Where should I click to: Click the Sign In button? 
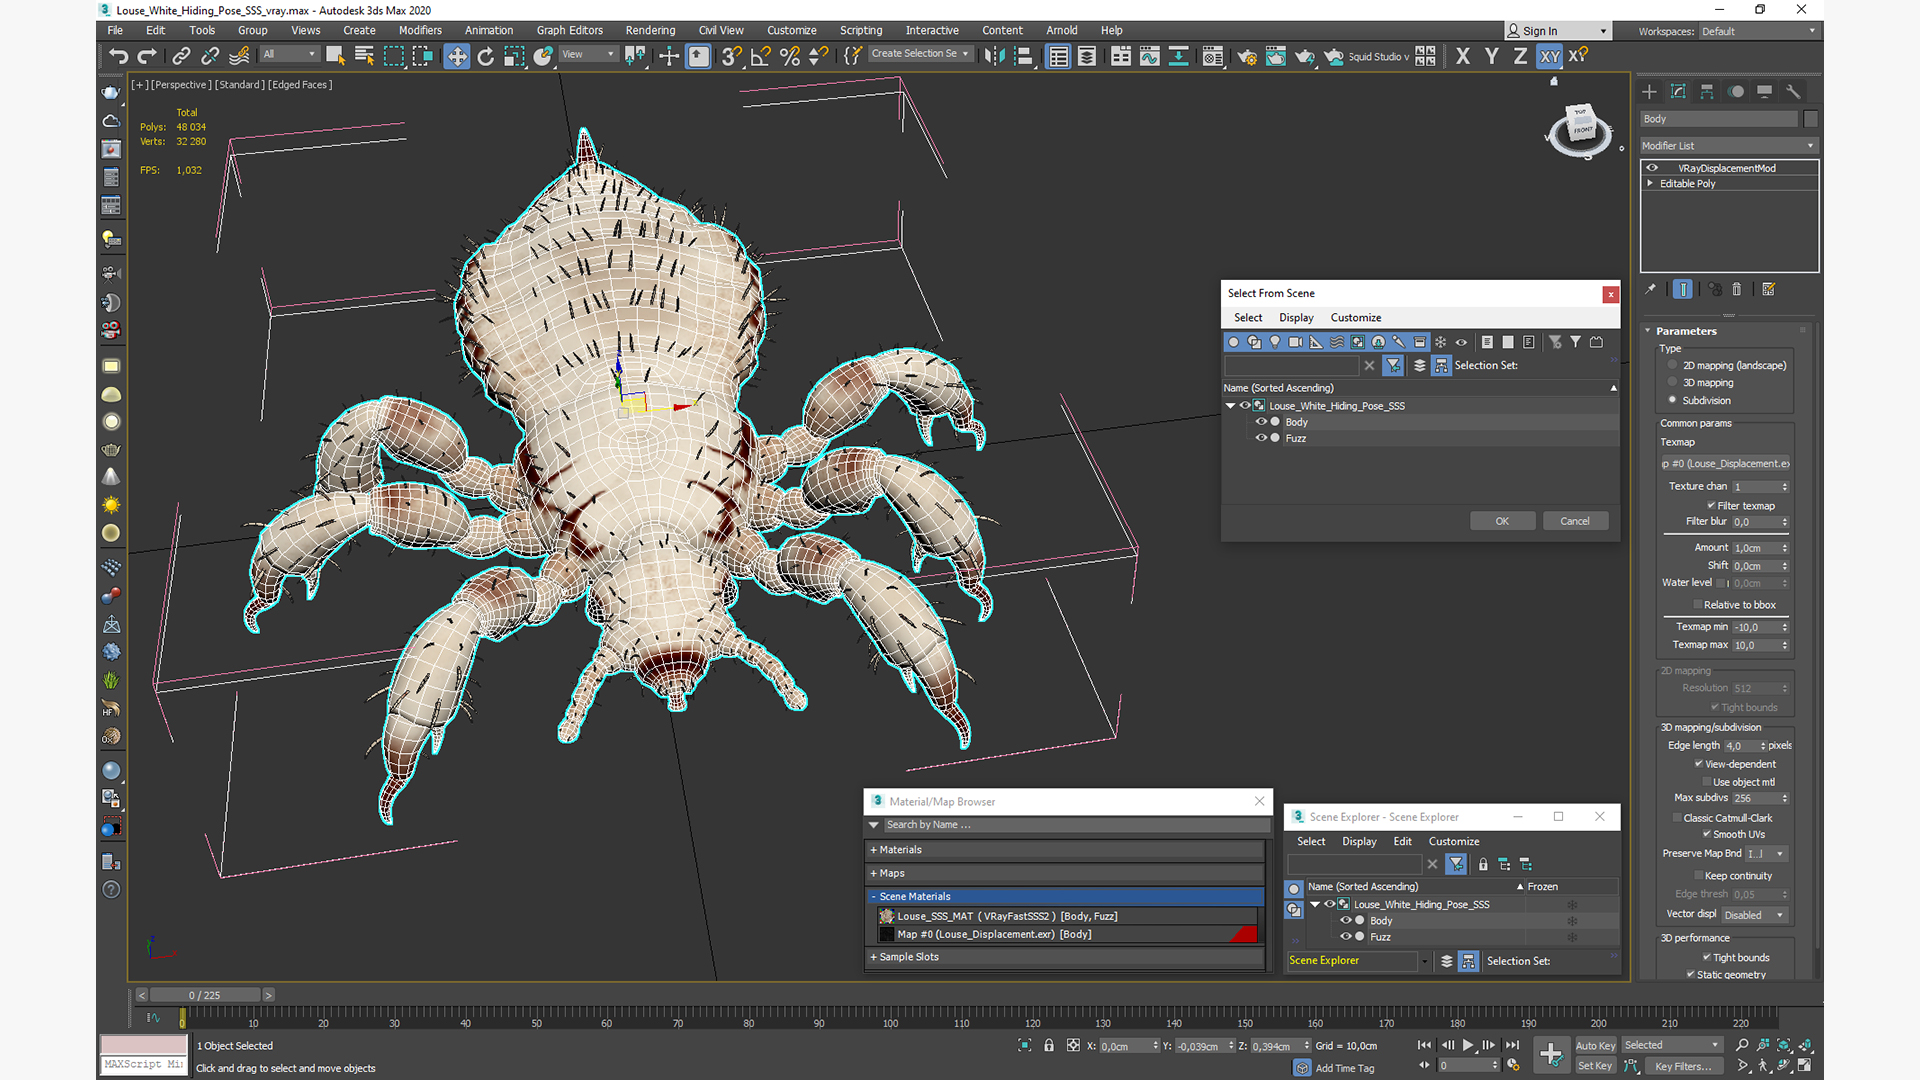tap(1558, 31)
